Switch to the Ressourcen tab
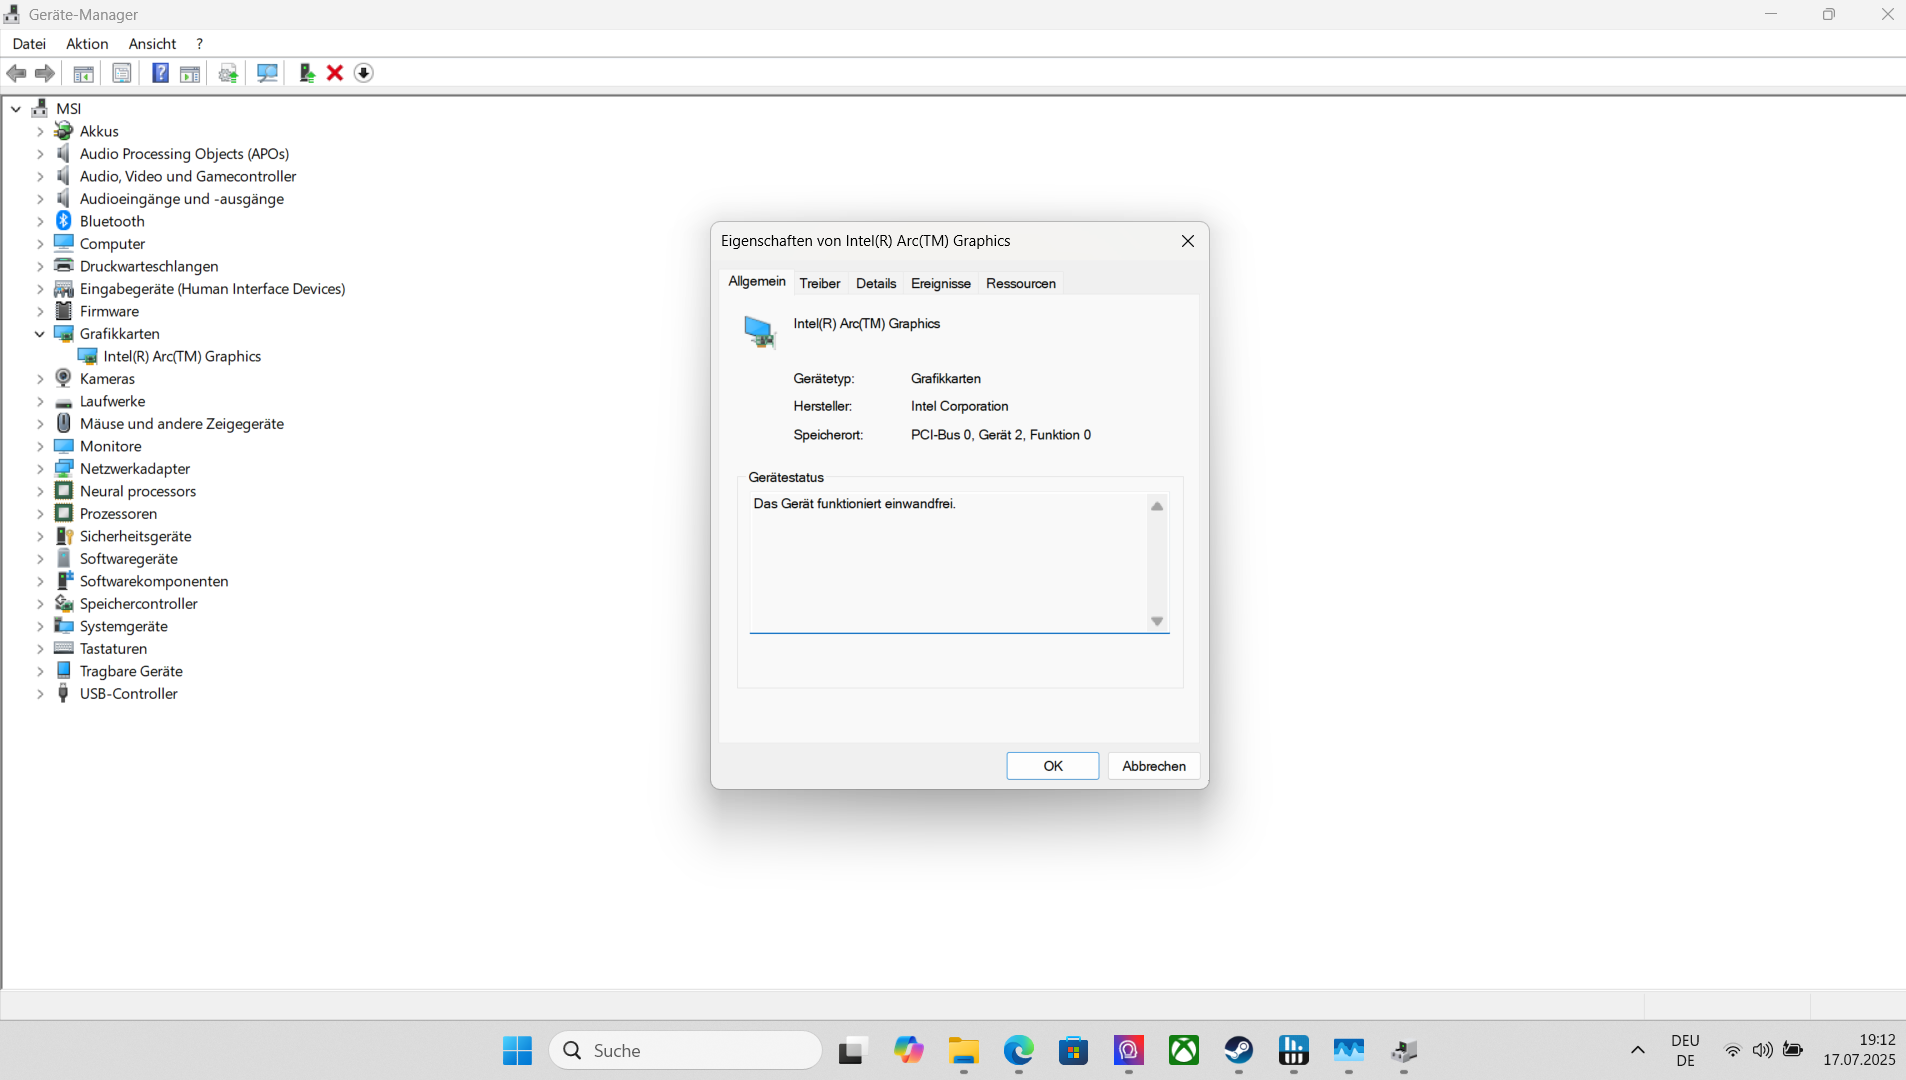The height and width of the screenshot is (1080, 1906). [x=1021, y=283]
